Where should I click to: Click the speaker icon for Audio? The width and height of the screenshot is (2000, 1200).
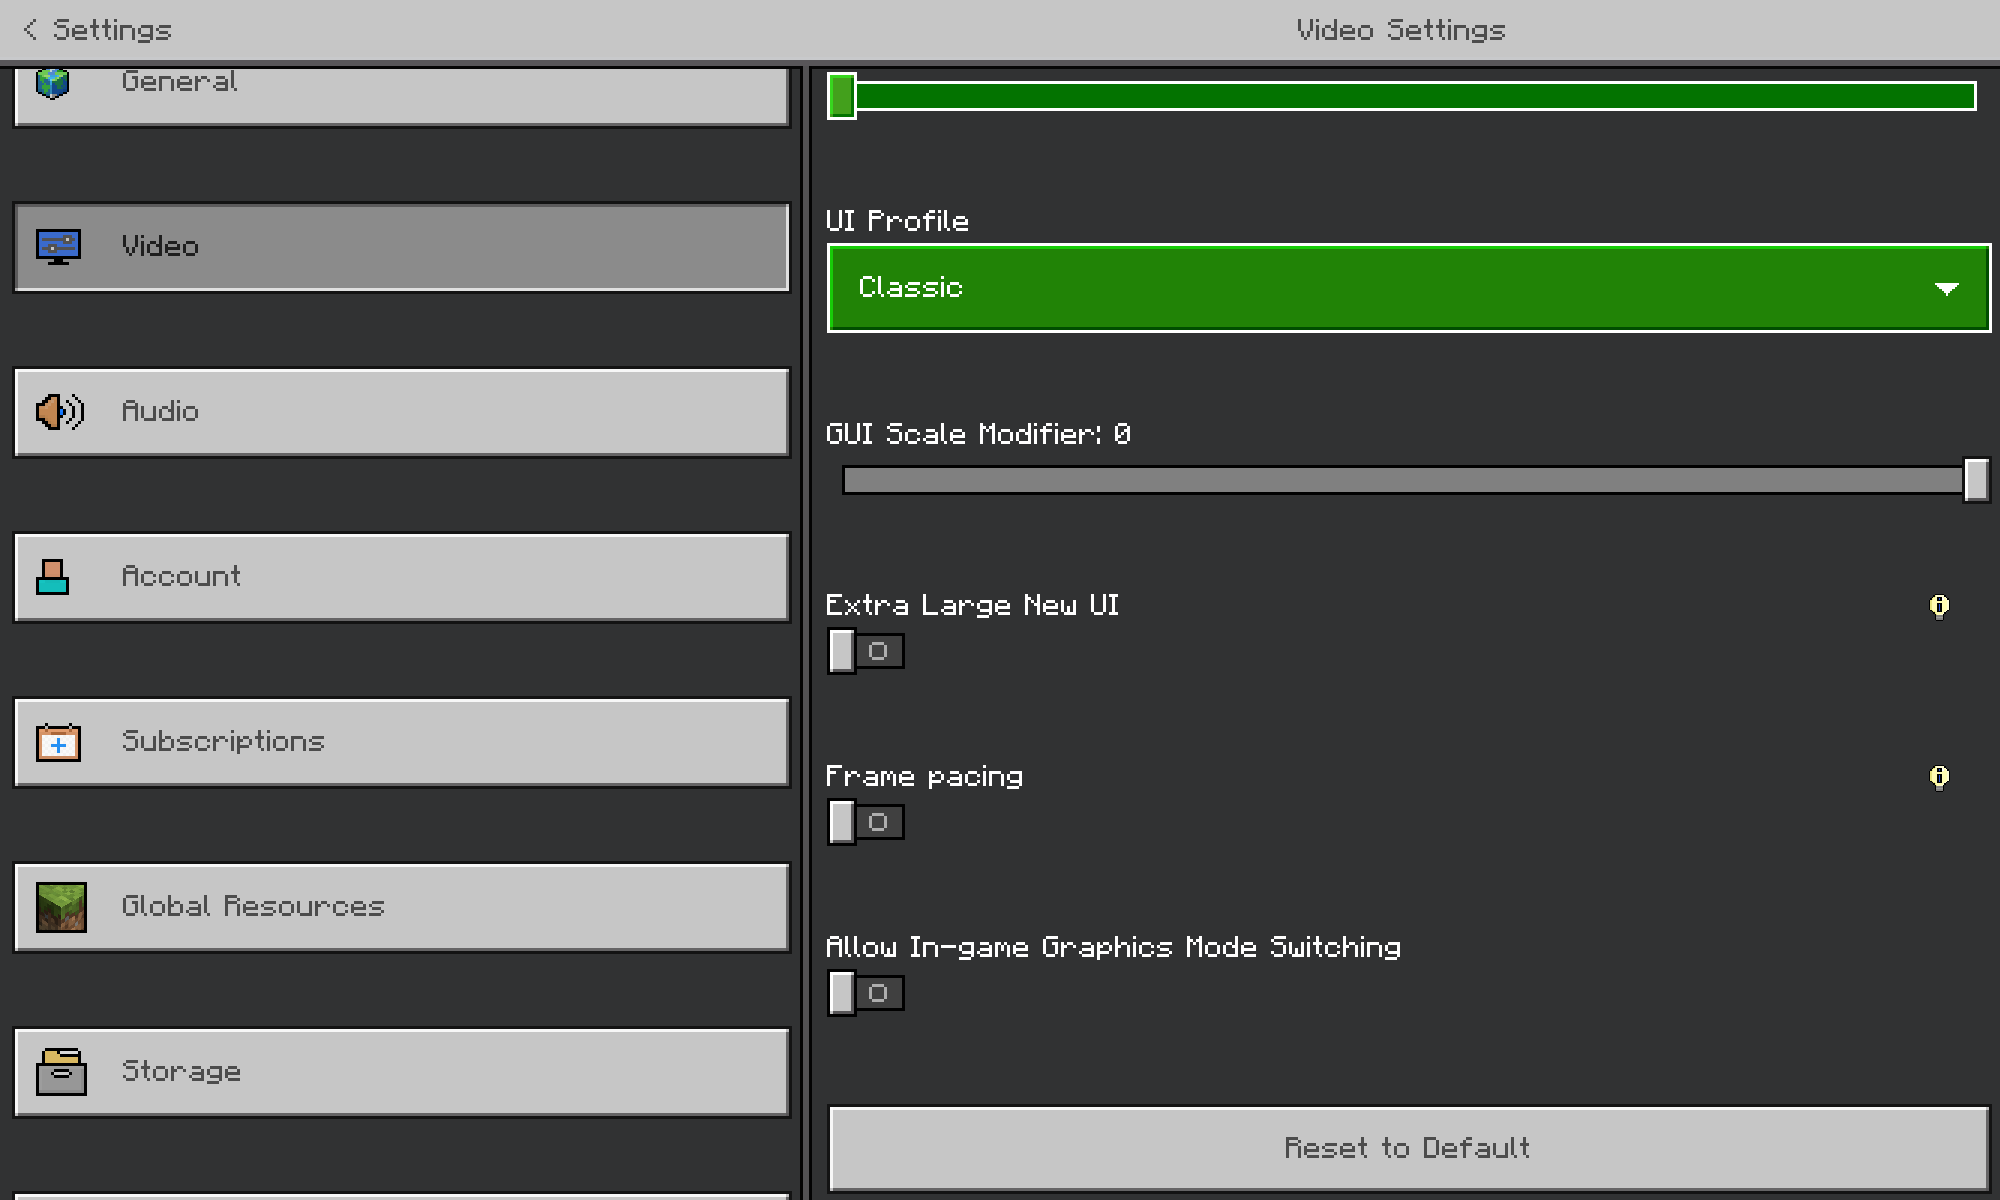[59, 411]
